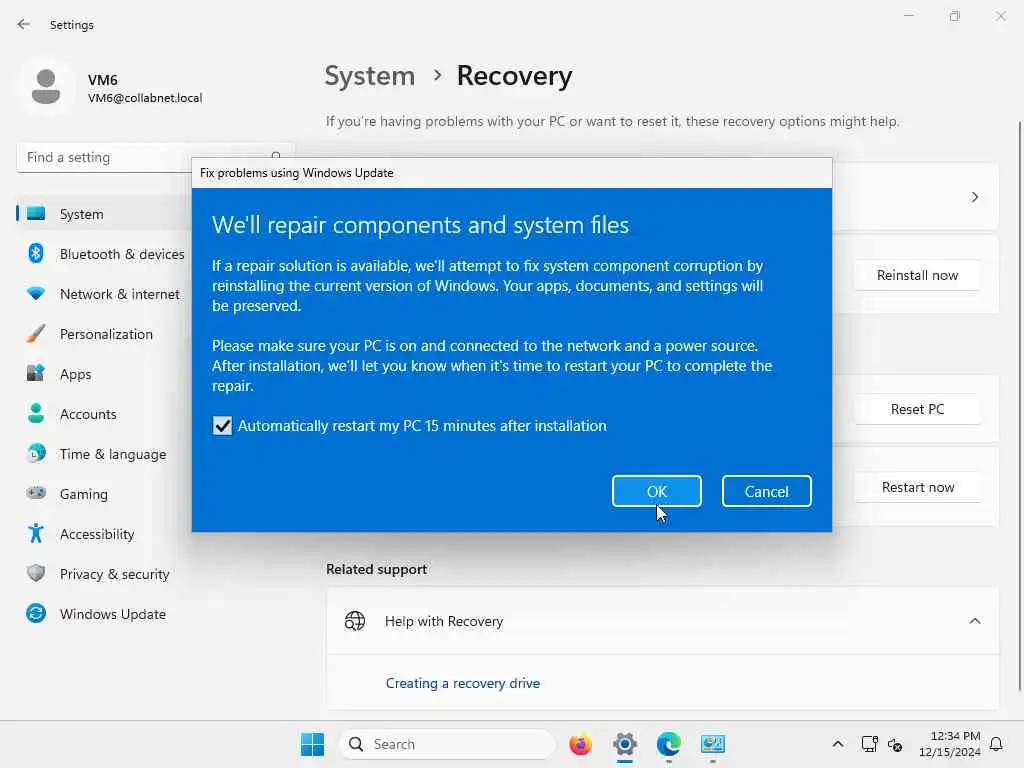Click the Time & language clock icon
Image resolution: width=1024 pixels, height=768 pixels.
(36, 454)
